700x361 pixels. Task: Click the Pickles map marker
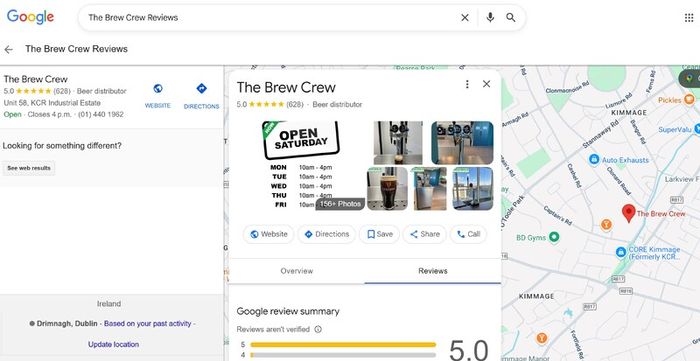point(689,100)
